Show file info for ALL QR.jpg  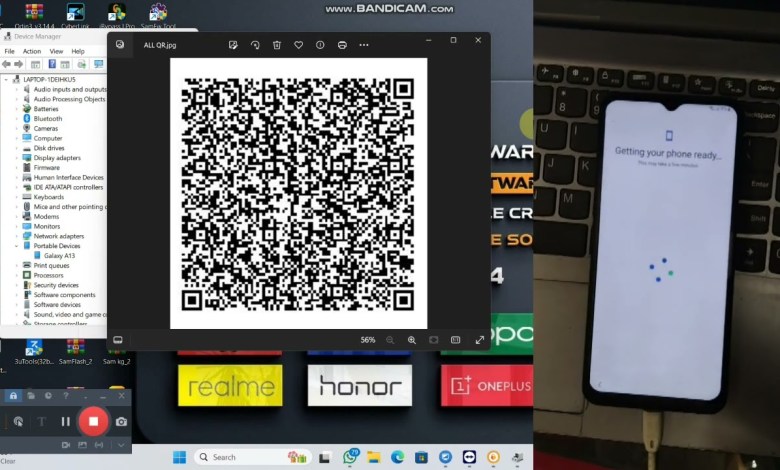[320, 45]
